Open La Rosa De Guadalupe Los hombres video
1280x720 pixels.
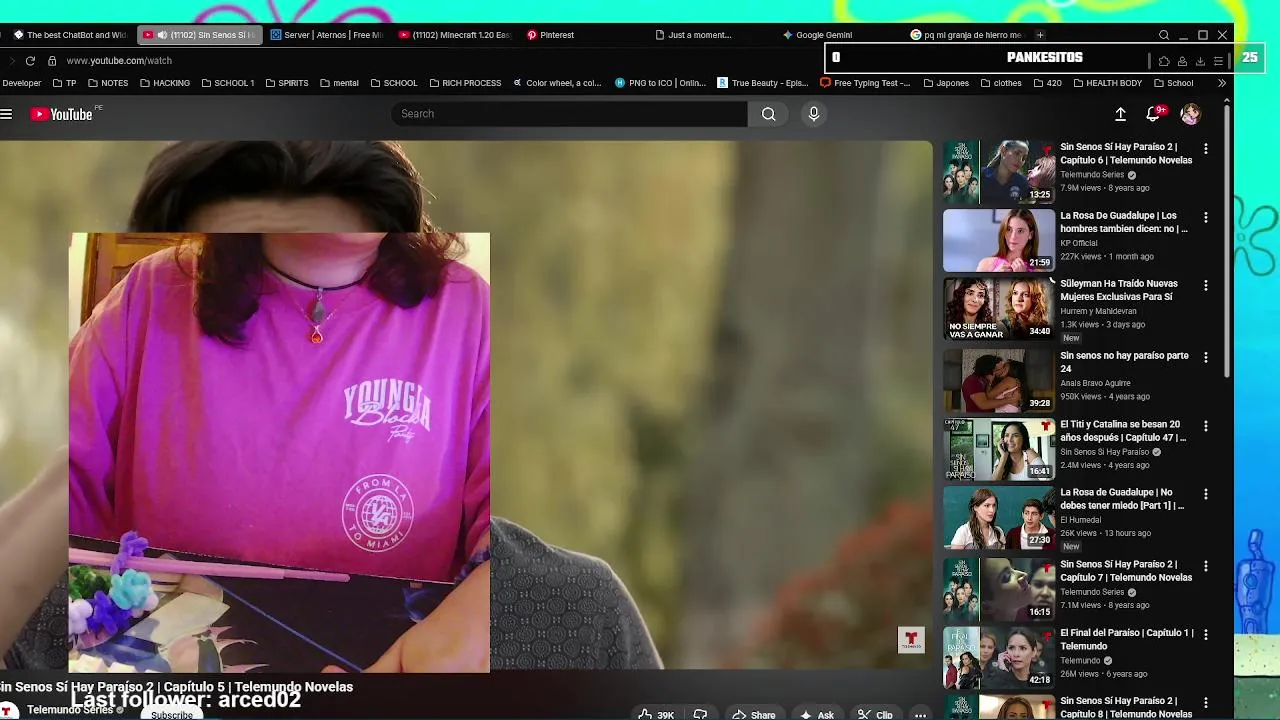999,240
